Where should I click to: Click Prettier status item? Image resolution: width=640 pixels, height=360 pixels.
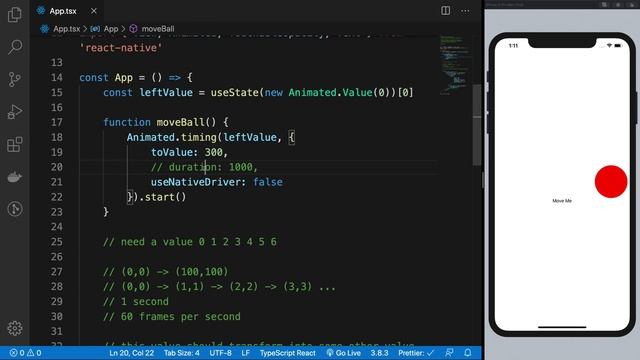pos(416,353)
